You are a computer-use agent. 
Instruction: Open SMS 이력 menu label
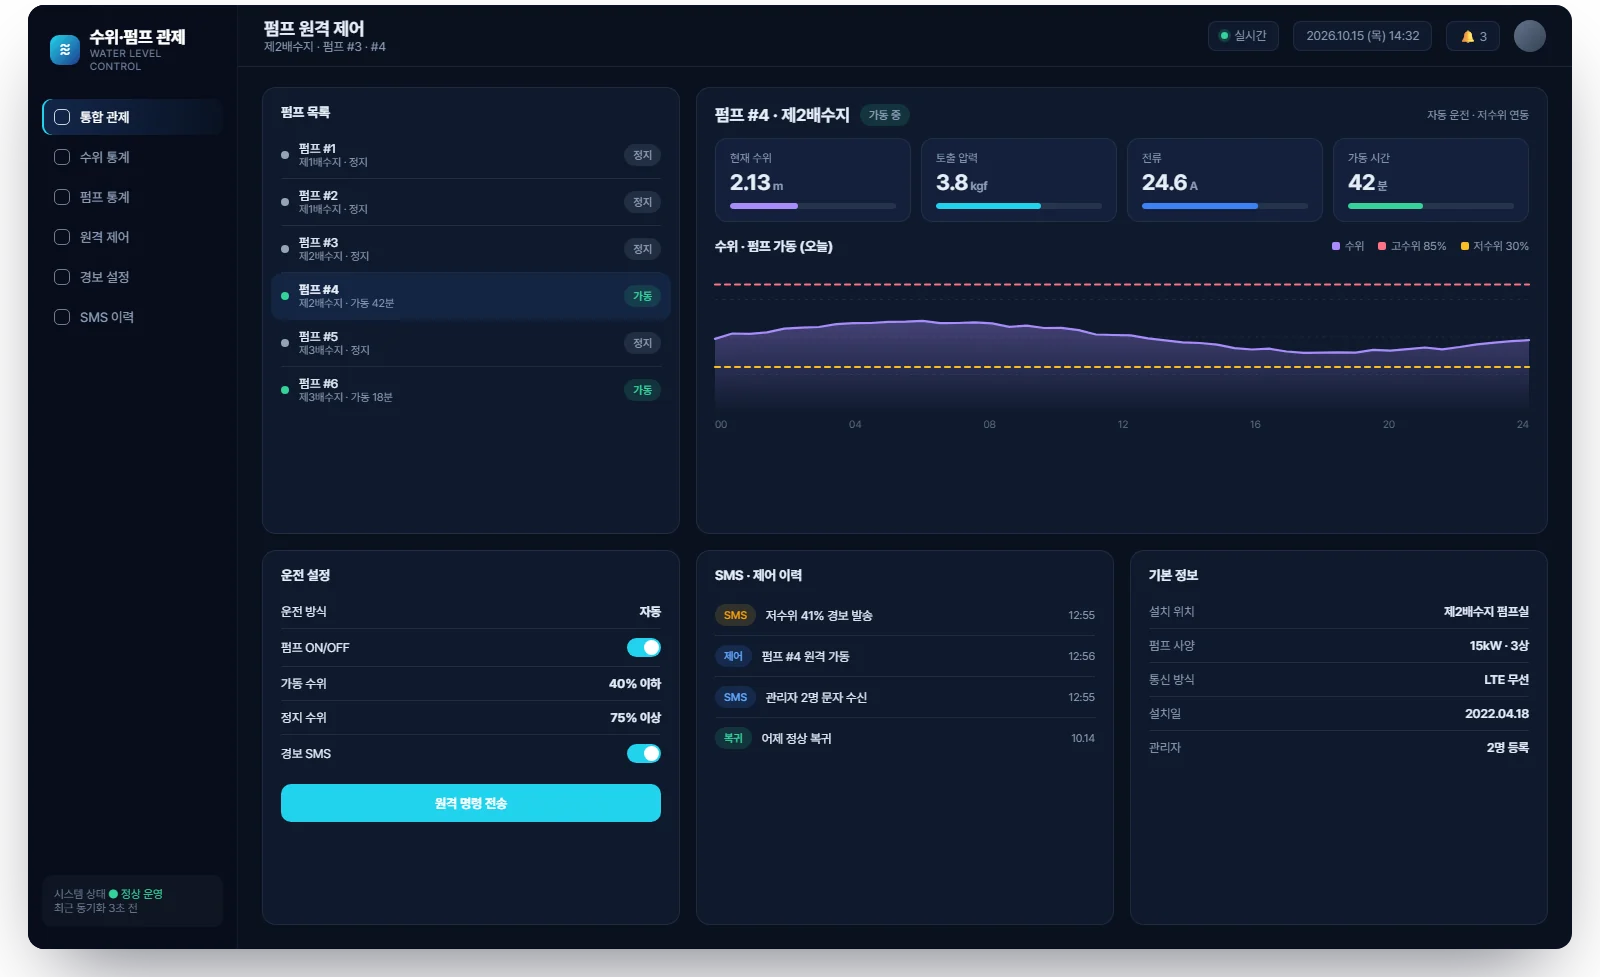click(107, 317)
